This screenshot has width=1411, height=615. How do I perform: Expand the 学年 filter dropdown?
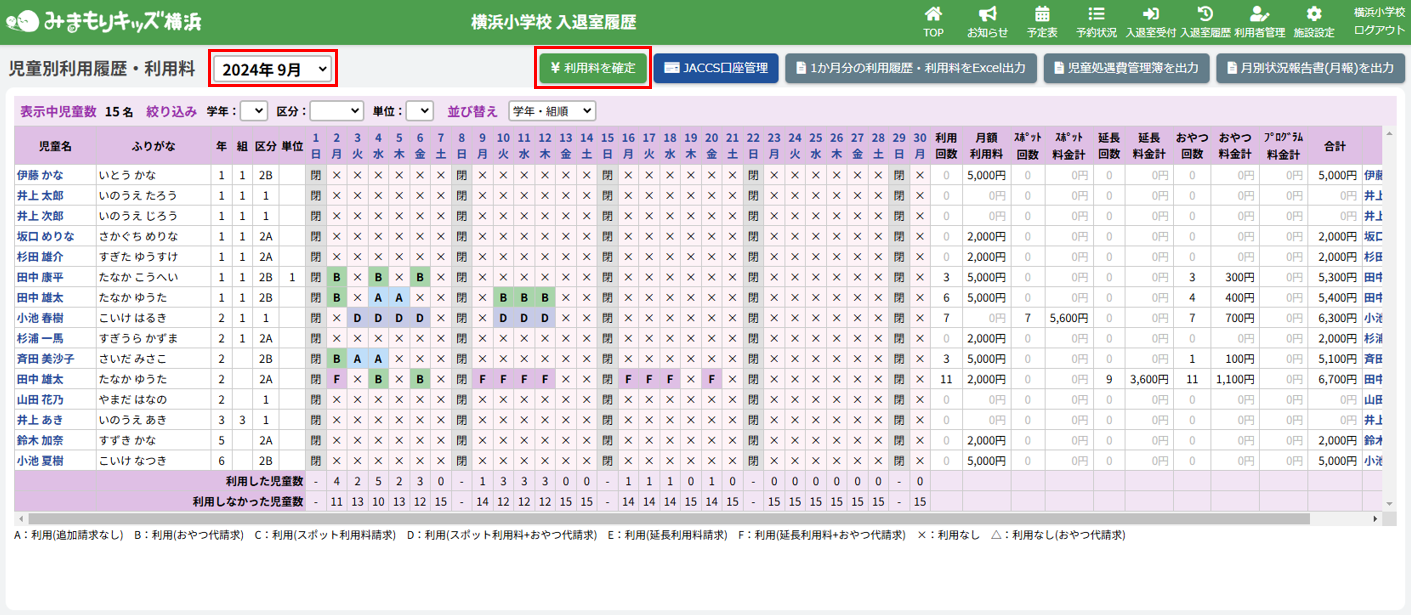click(254, 111)
